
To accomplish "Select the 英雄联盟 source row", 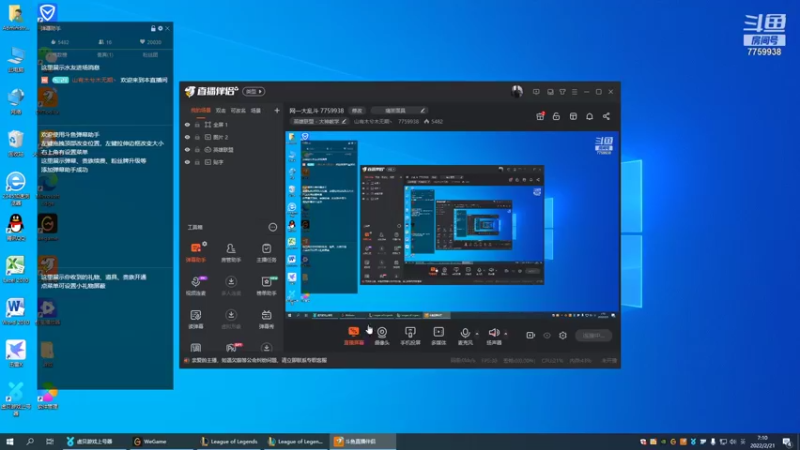I will coord(232,150).
